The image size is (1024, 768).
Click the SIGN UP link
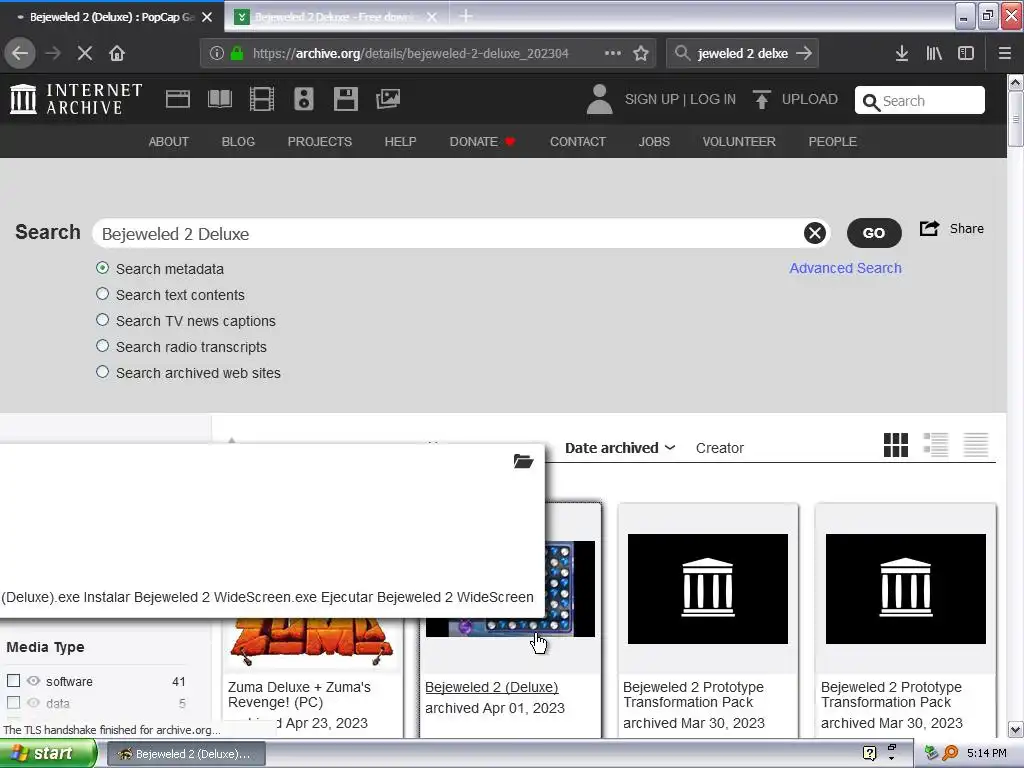pos(652,99)
